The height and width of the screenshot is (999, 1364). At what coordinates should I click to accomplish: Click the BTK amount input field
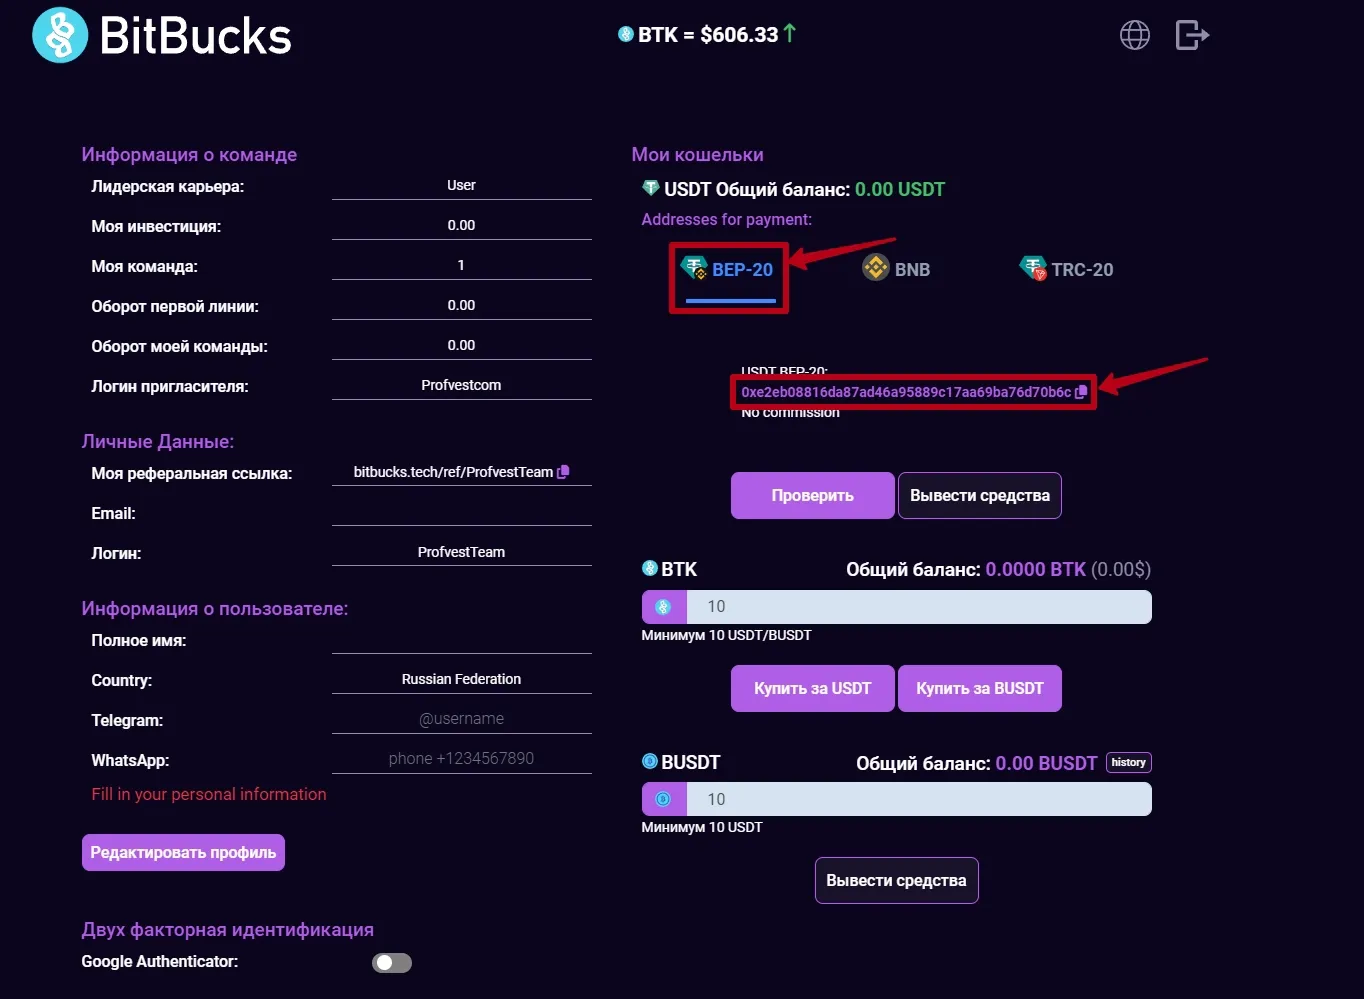coord(919,606)
